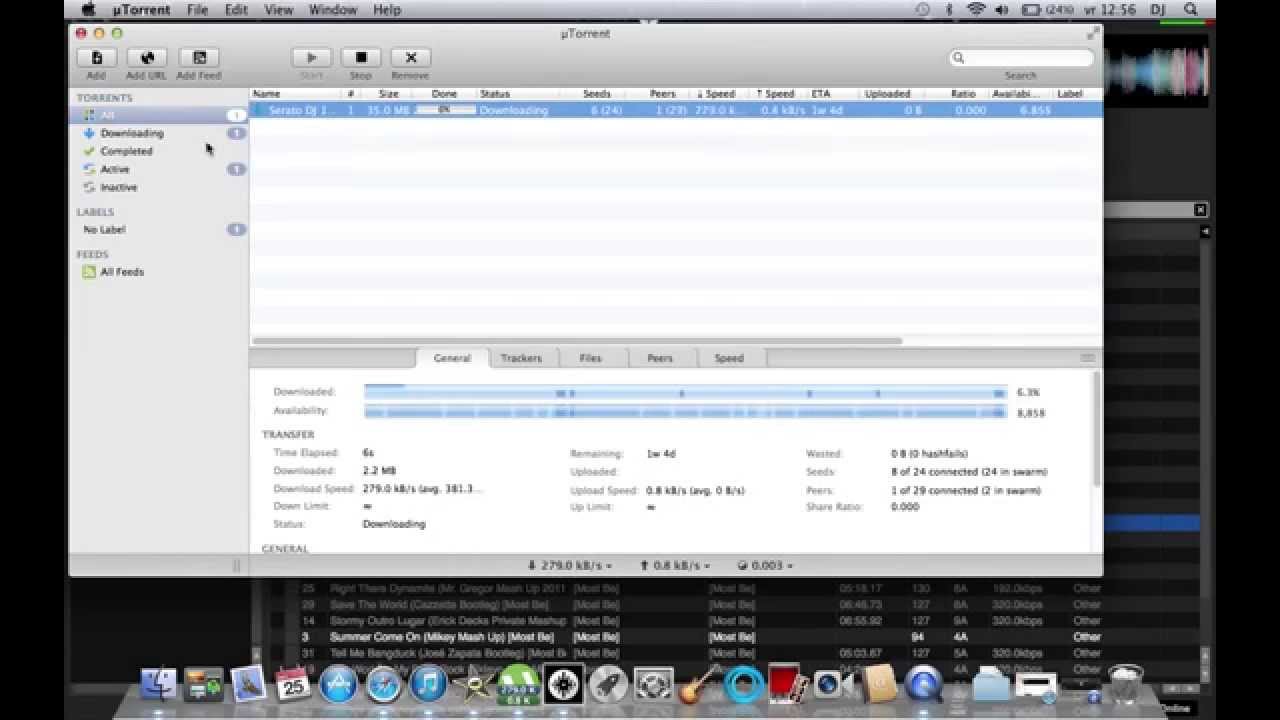Open the download speed limit dropdown in status bar
This screenshot has height=720, width=1280.
coord(569,565)
